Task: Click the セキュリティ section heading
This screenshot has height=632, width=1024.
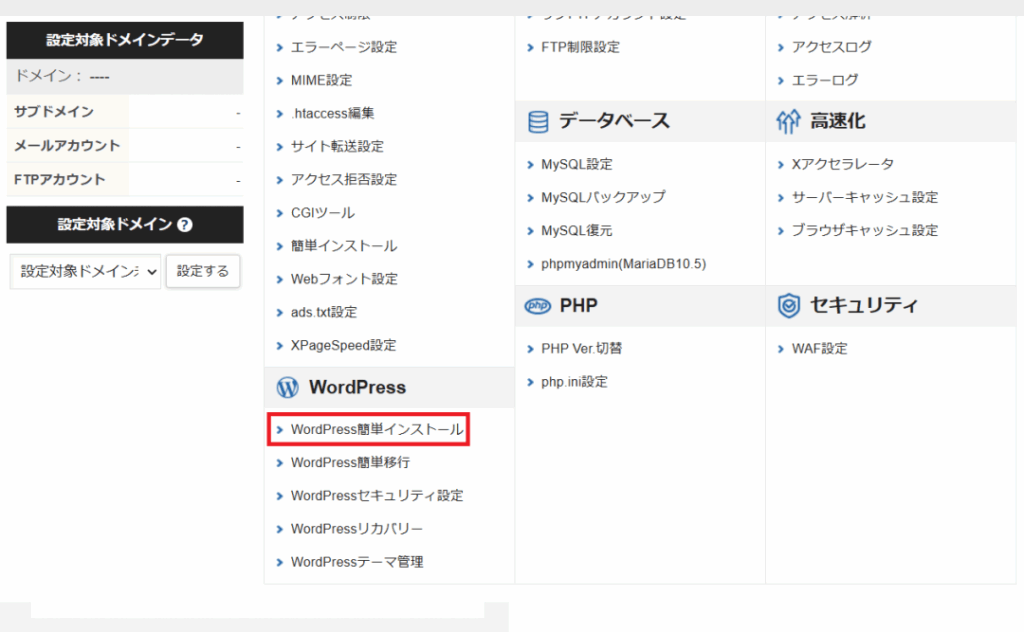Action: click(864, 306)
